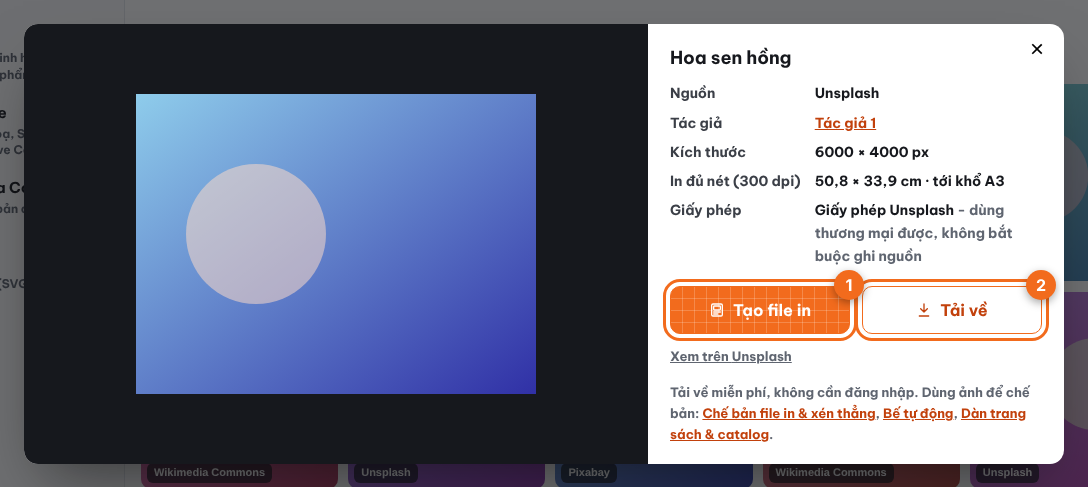Image resolution: width=1088 pixels, height=487 pixels.
Task: Click the Tải về download button
Action: [952, 310]
